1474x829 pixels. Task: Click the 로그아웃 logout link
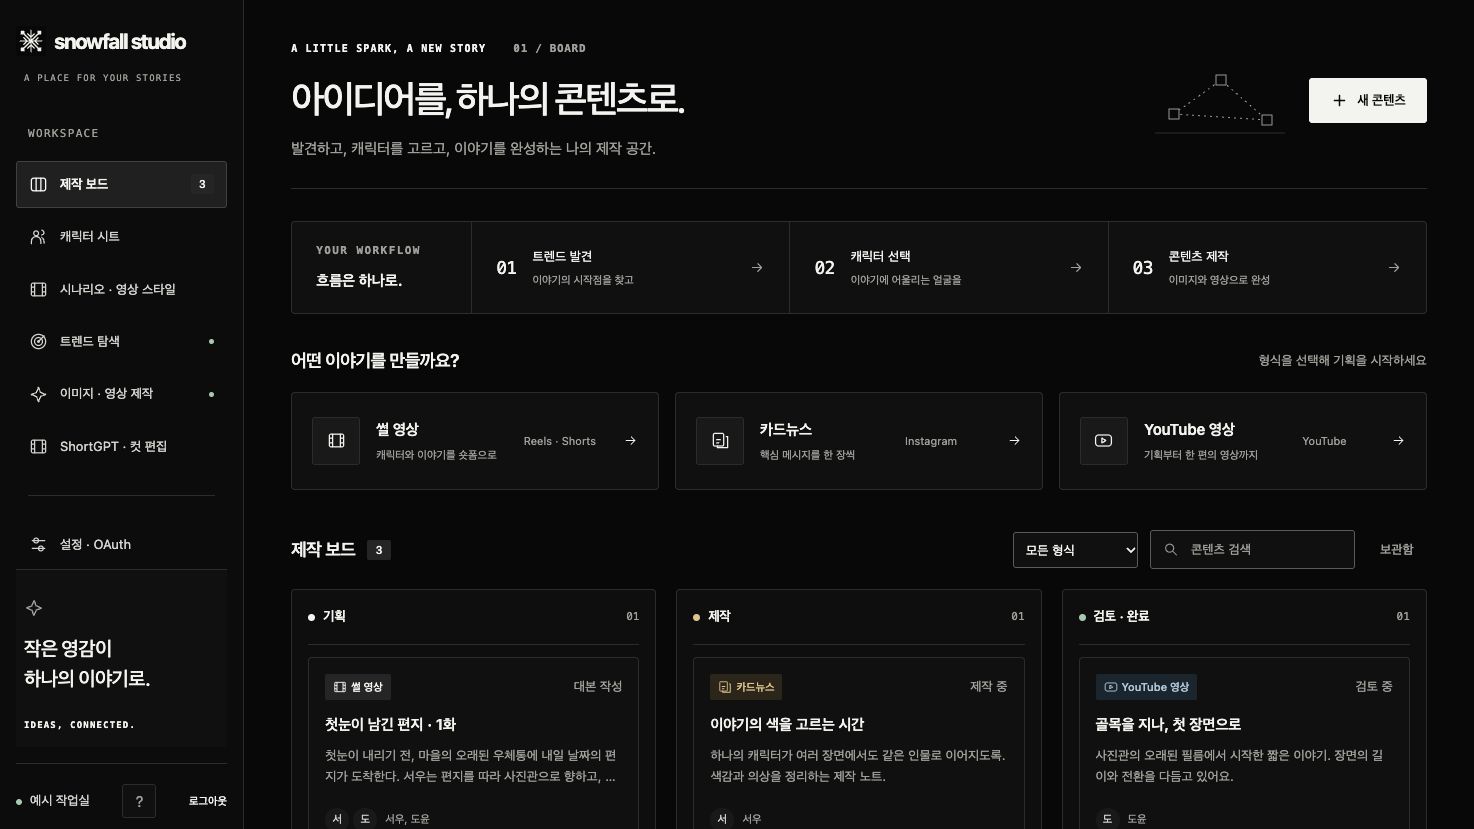pos(208,801)
